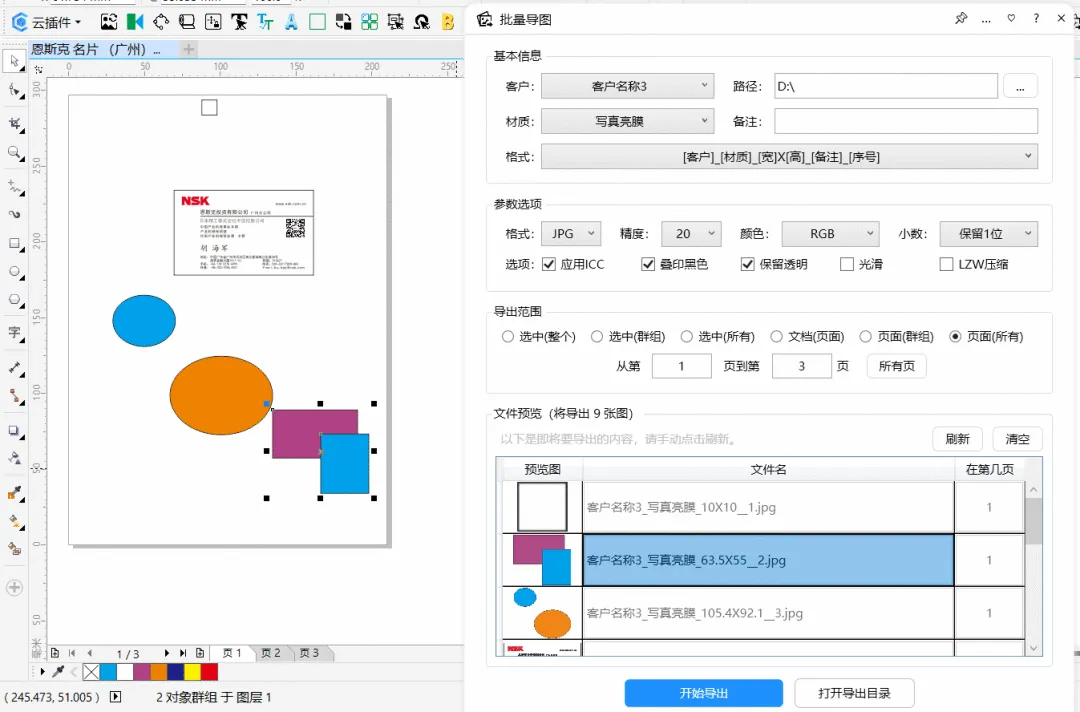This screenshot has width=1080, height=712.
Task: Open a new document tab with plus
Action: pos(189,49)
